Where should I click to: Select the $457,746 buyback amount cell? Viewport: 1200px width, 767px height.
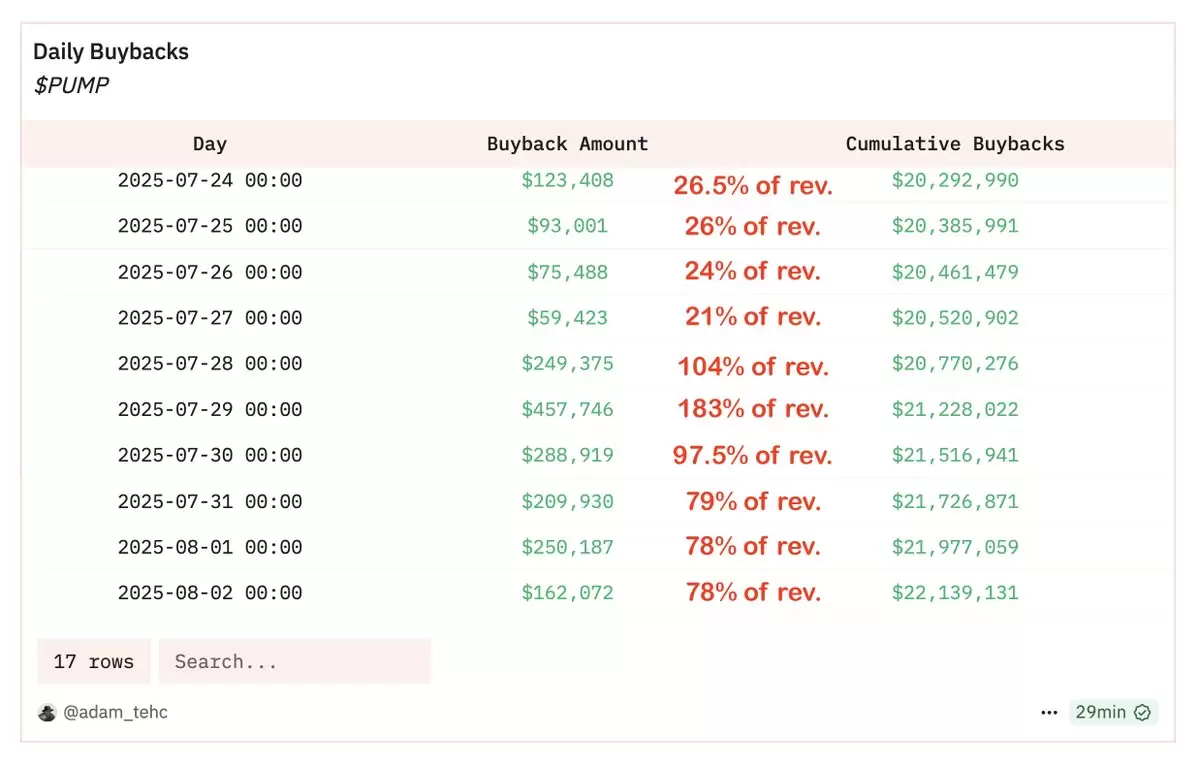coord(567,410)
